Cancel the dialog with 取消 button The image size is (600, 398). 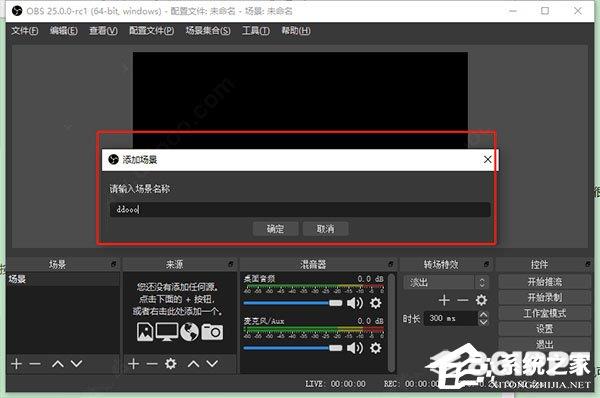tap(325, 229)
